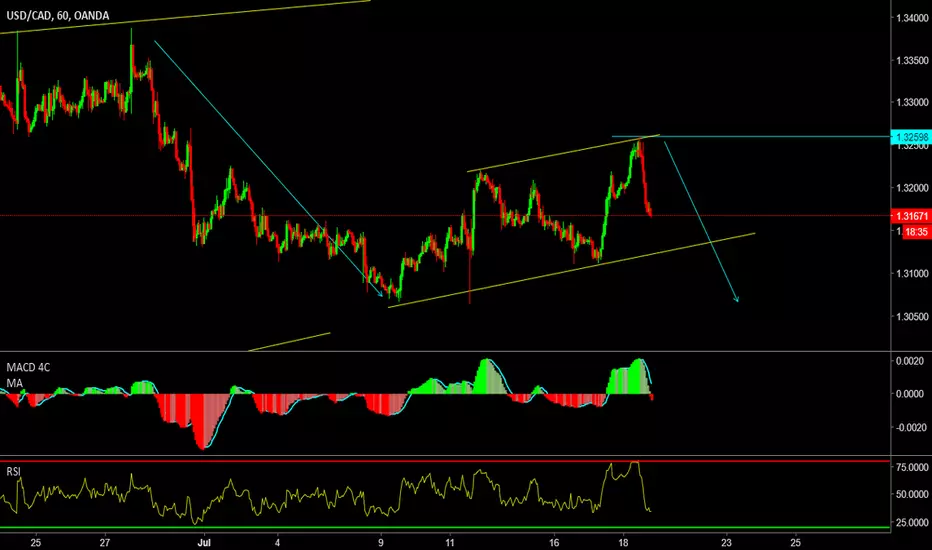Select the RSI indicator label
Viewport: 932px width, 550px height.
[13, 472]
